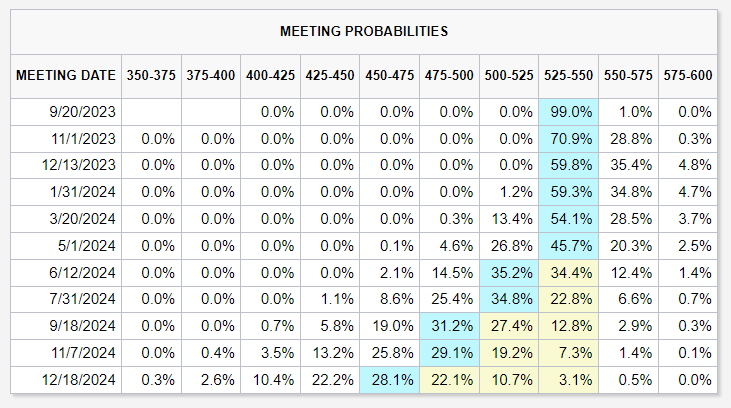The height and width of the screenshot is (408, 731).
Task: Select the yellow 34.4% cell
Action: tap(568, 272)
